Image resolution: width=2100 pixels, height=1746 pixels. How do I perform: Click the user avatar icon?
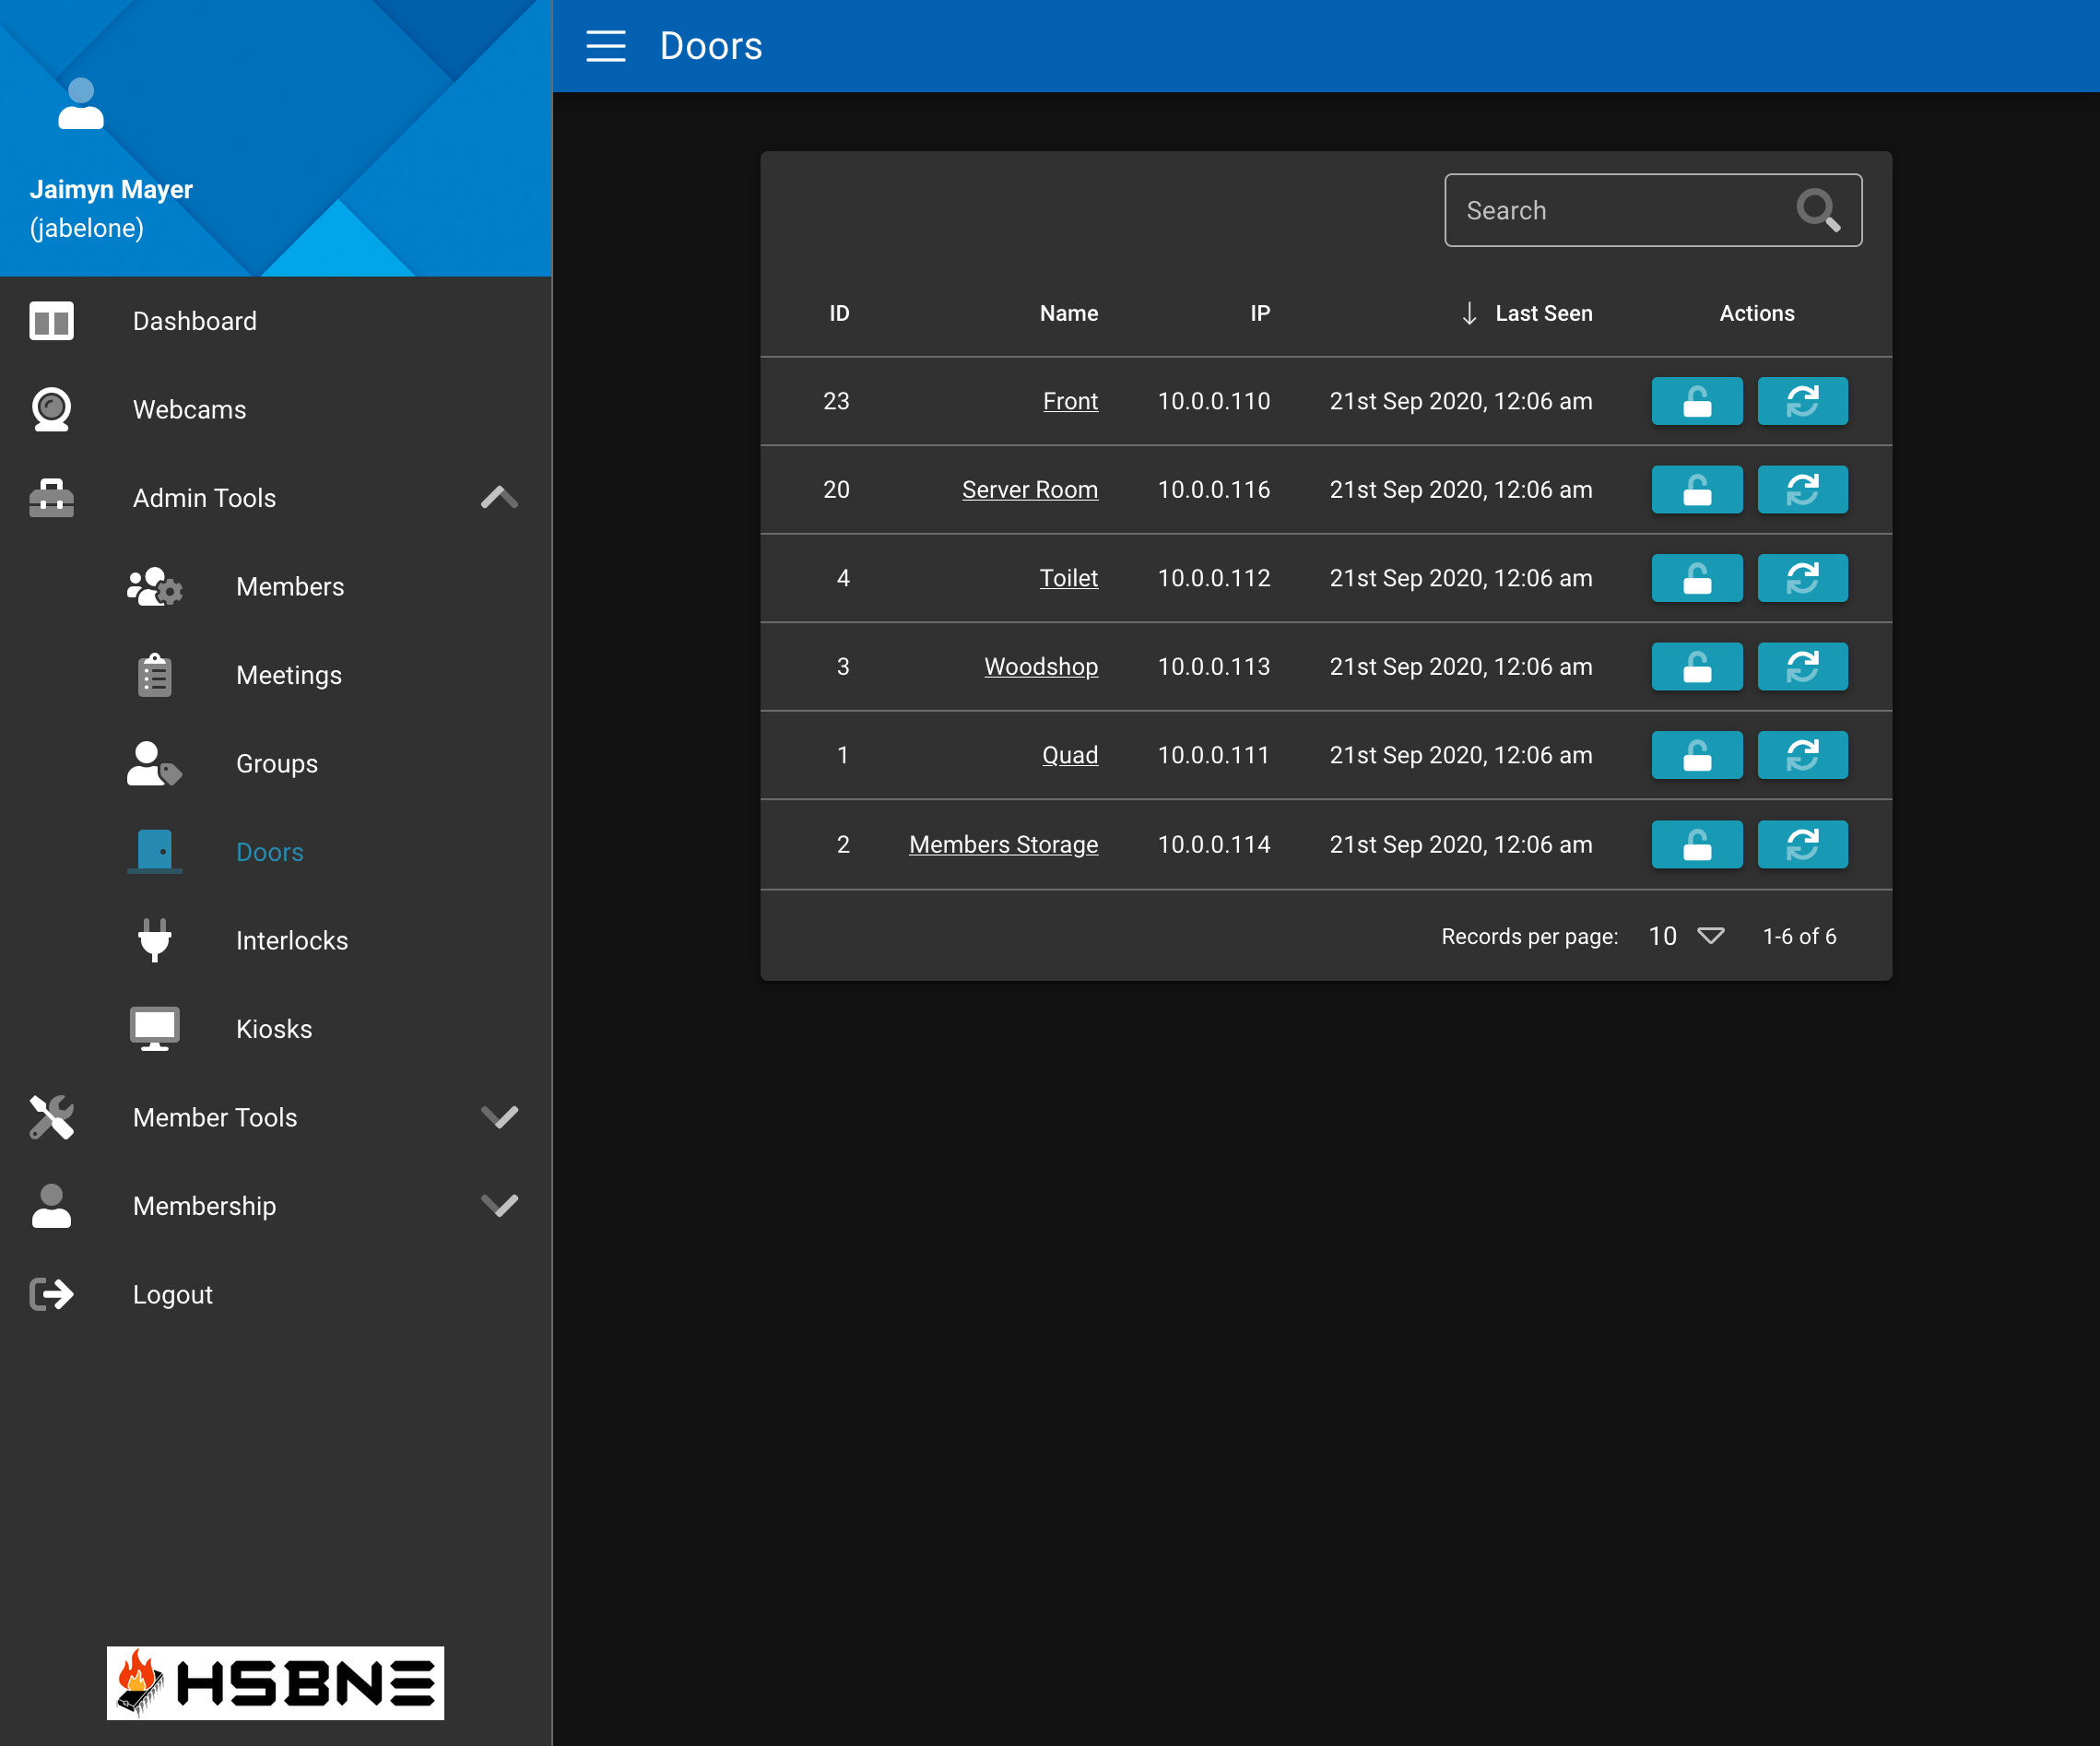pyautogui.click(x=81, y=105)
